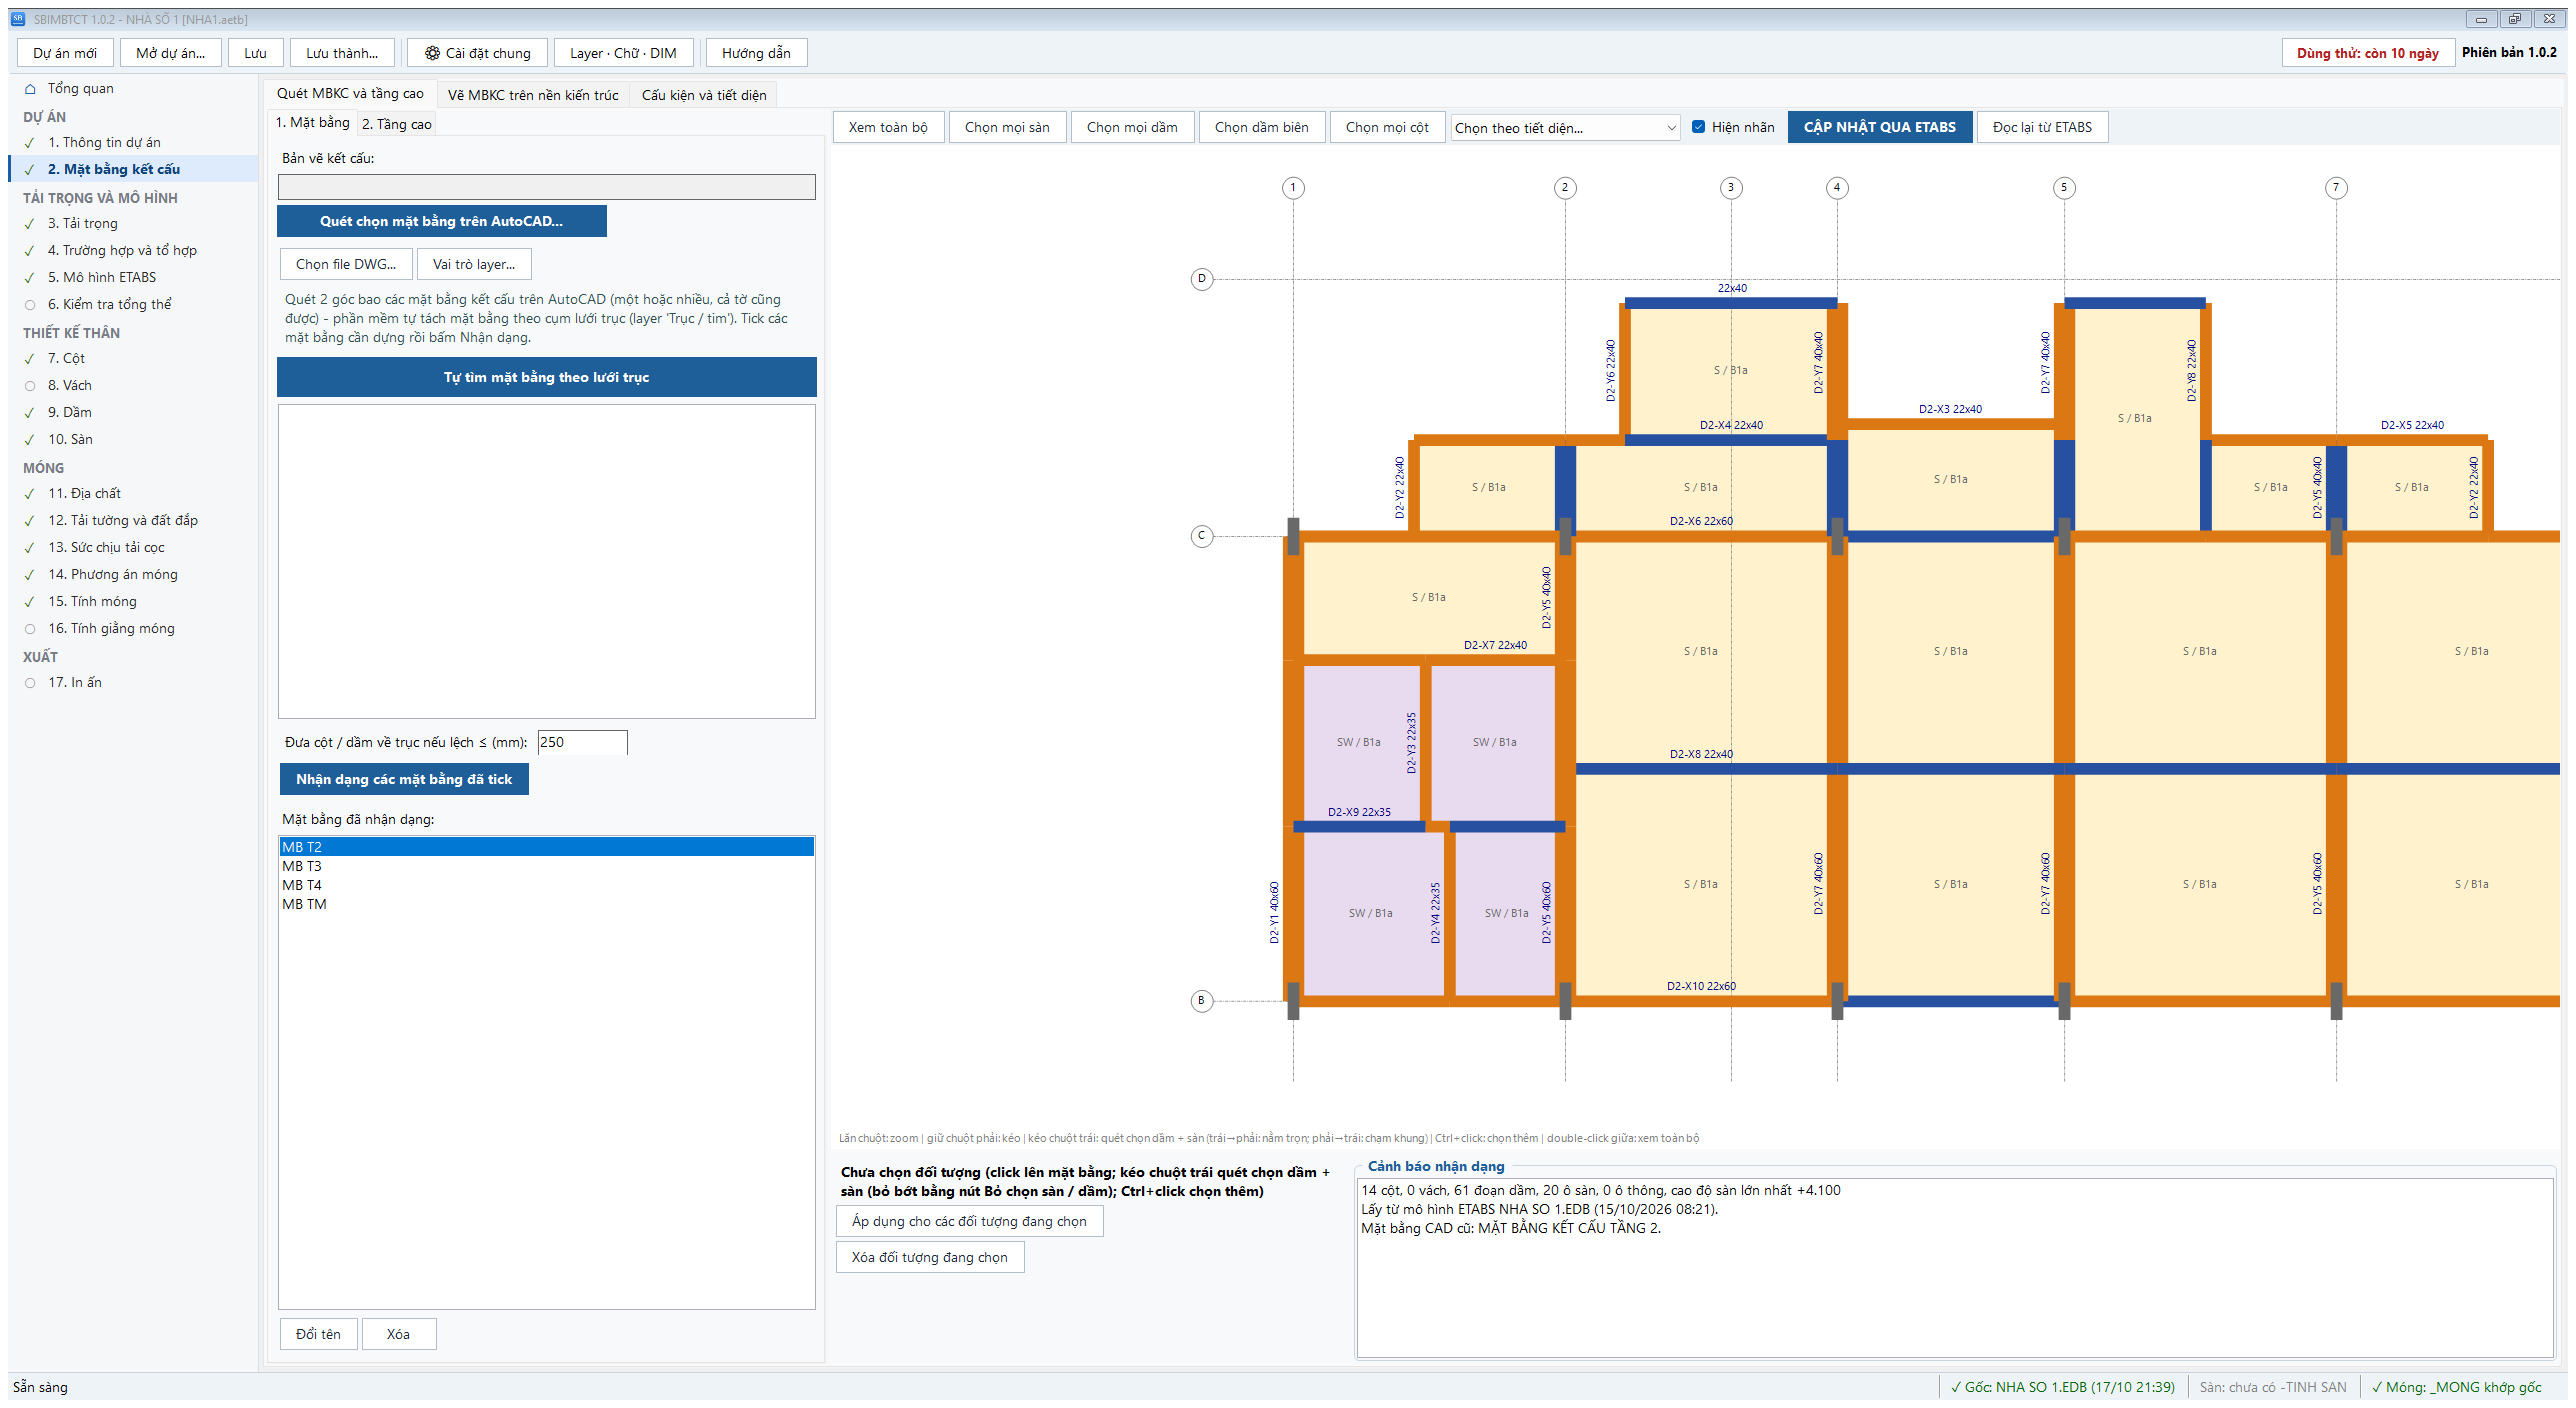This screenshot has width=2576, height=1408.
Task: Click the Đổi tên button
Action: pyautogui.click(x=318, y=1334)
